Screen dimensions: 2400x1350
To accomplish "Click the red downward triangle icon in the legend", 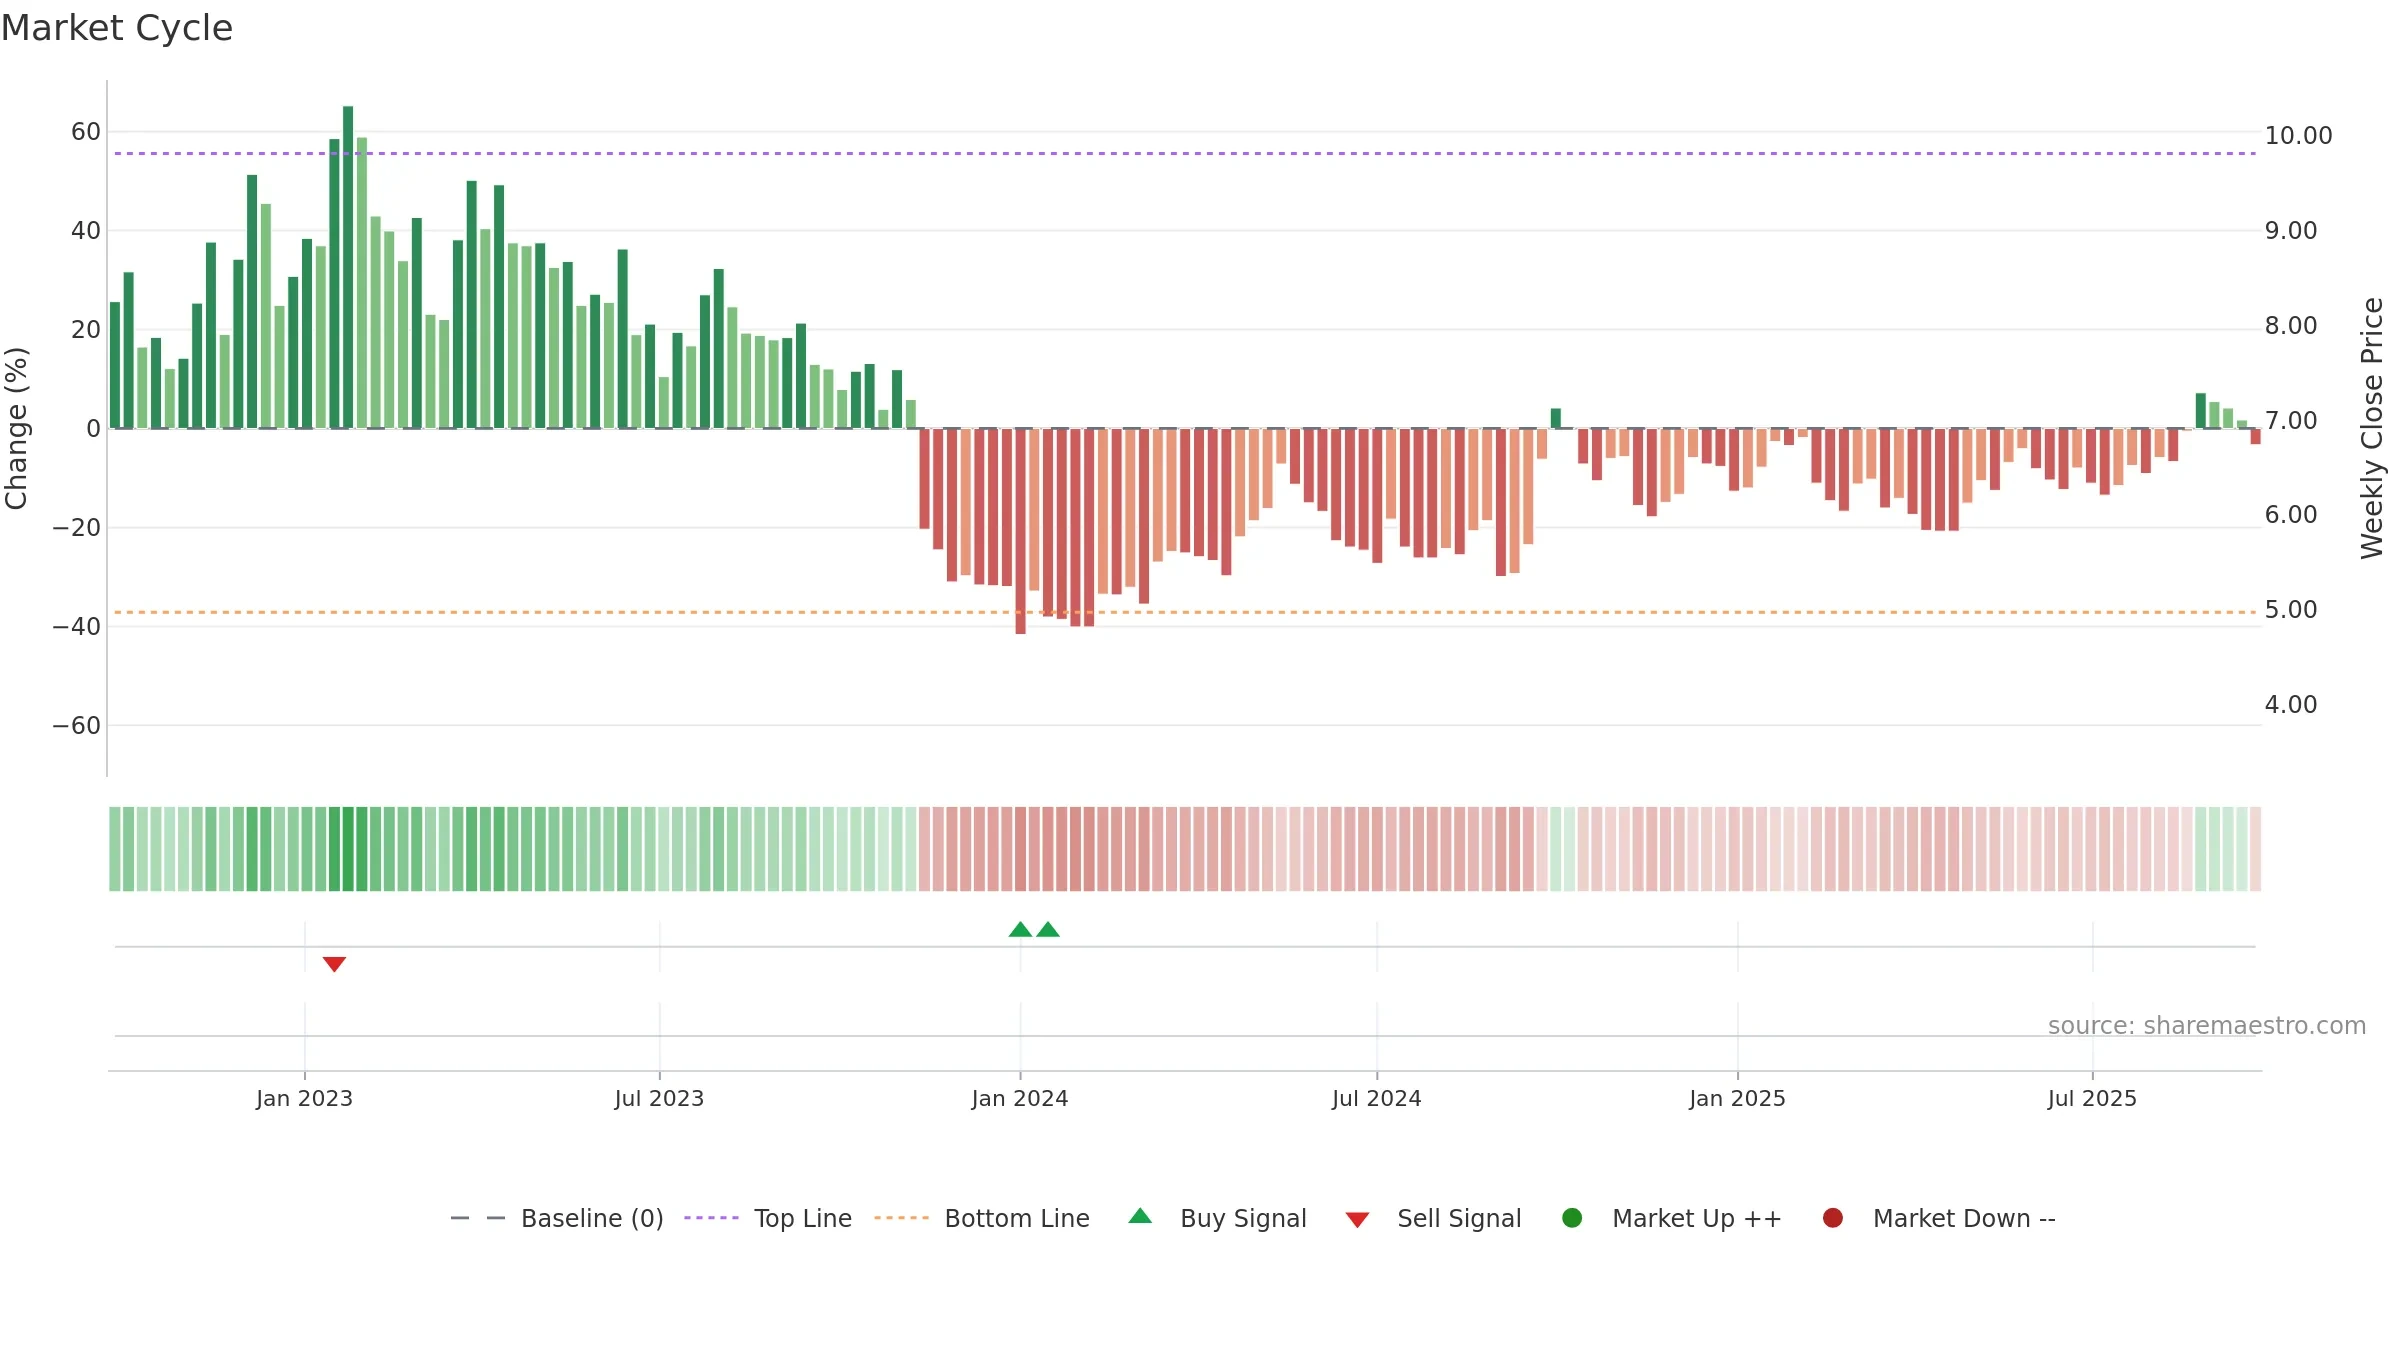I will pyautogui.click(x=1357, y=1220).
